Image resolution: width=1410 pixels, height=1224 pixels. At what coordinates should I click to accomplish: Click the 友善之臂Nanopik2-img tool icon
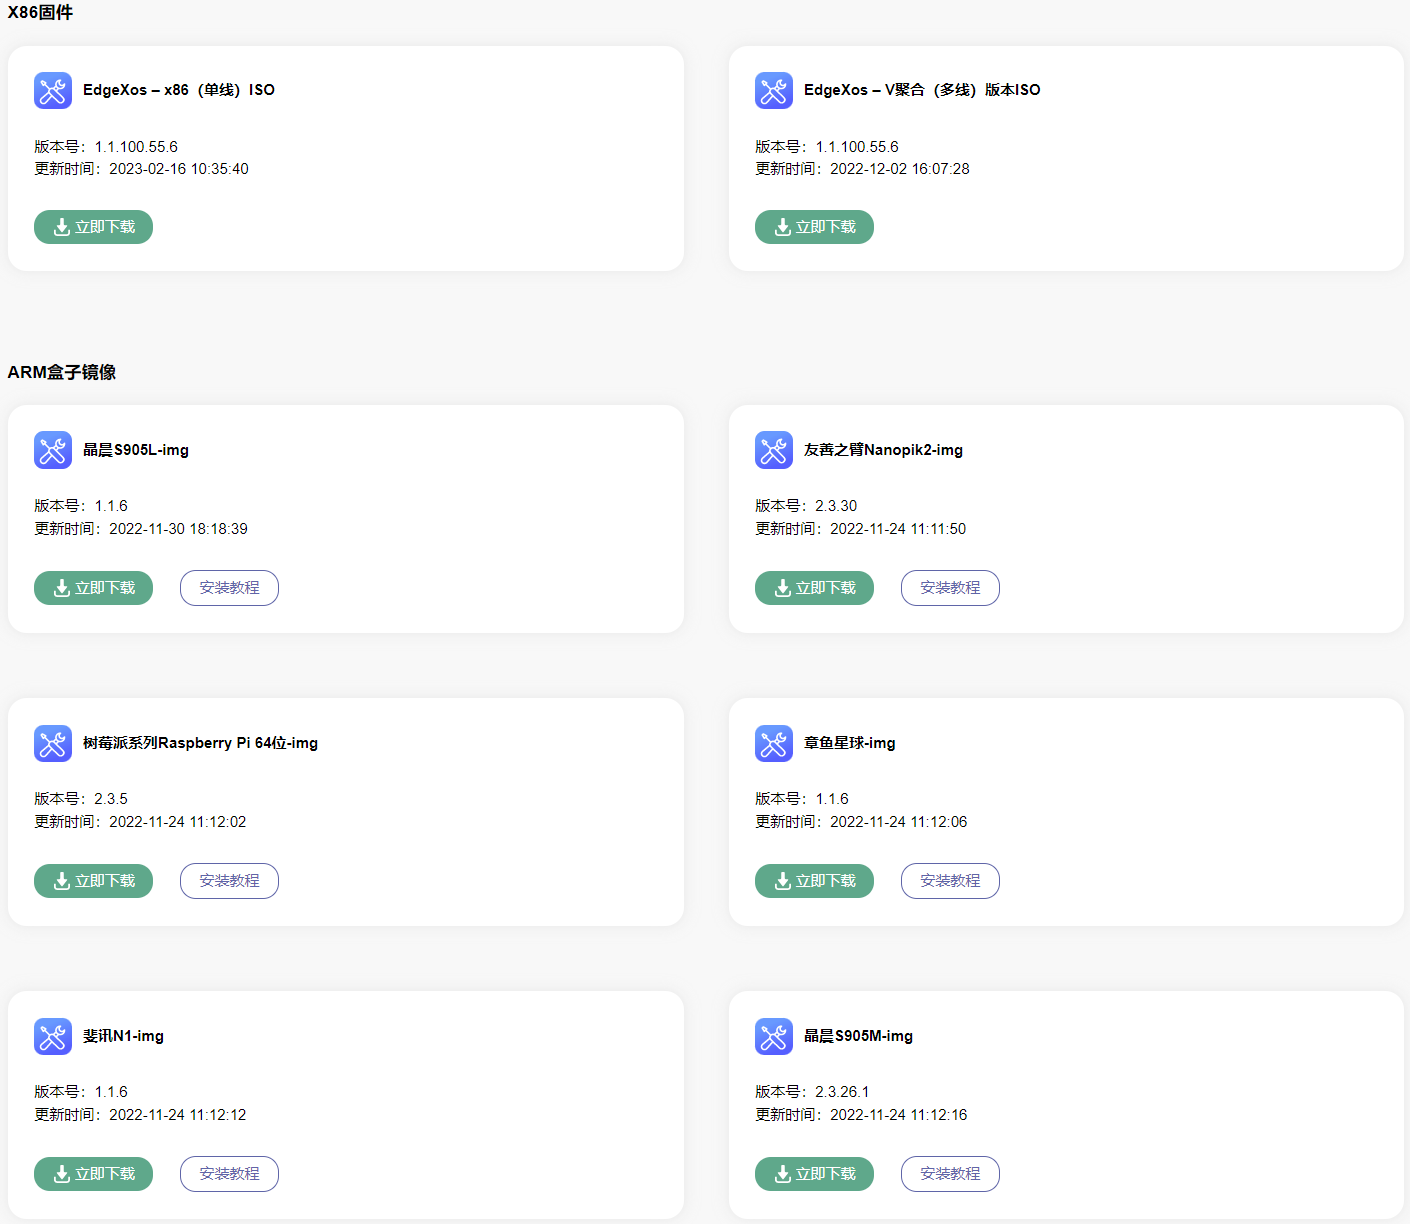(x=774, y=450)
